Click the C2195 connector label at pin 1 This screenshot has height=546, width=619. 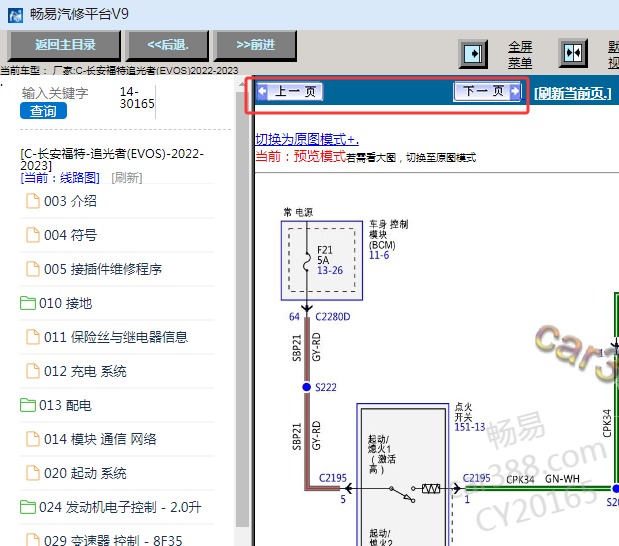pyautogui.click(x=476, y=478)
